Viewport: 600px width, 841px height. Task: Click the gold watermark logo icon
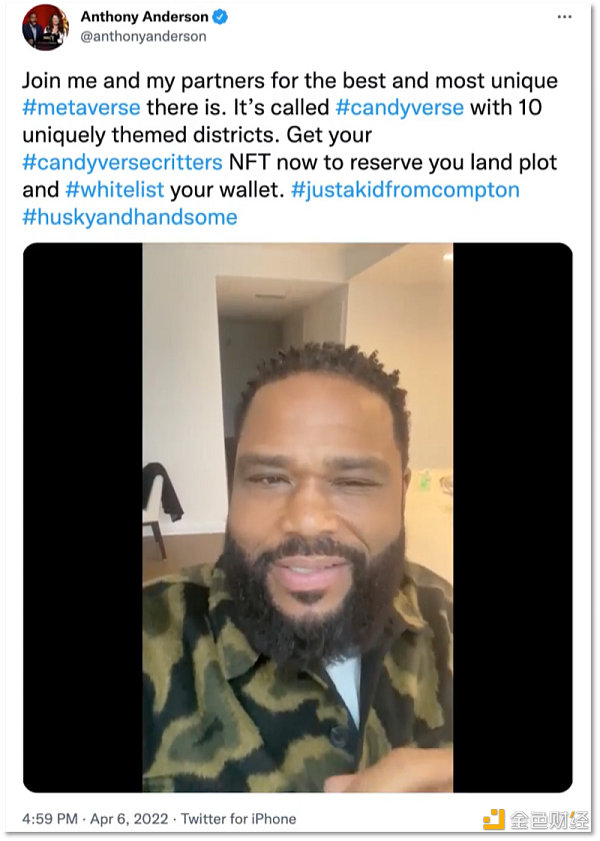pyautogui.click(x=494, y=819)
